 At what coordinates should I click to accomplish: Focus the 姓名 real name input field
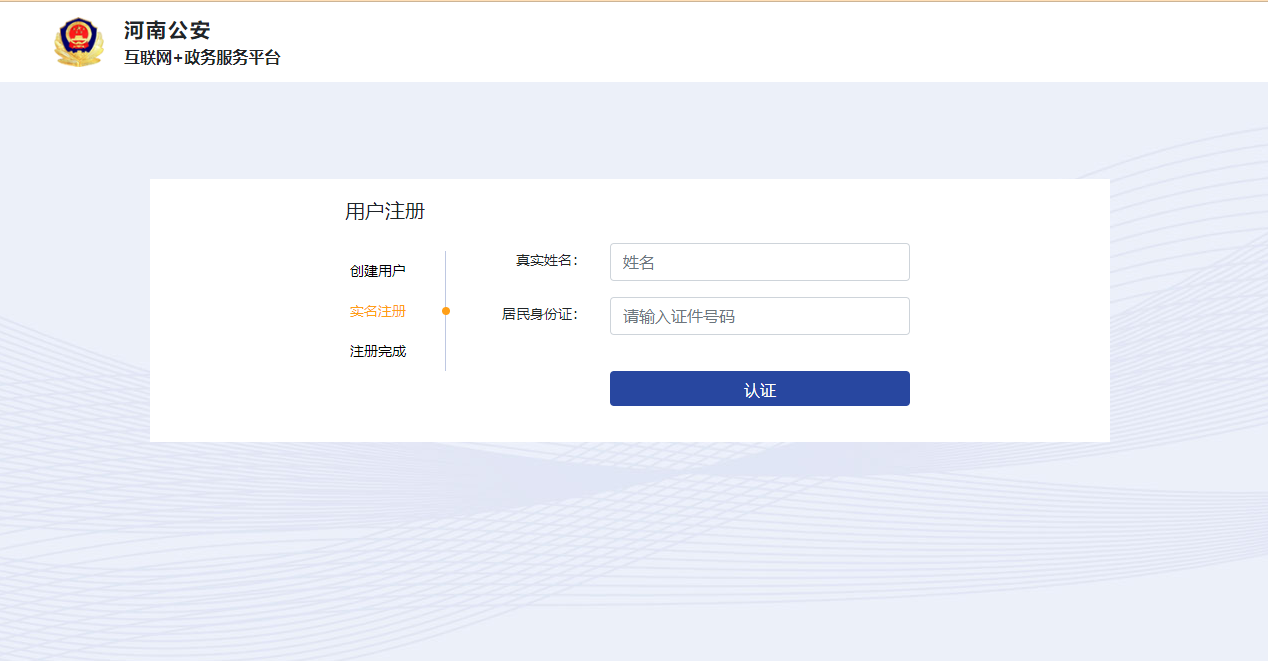click(759, 262)
